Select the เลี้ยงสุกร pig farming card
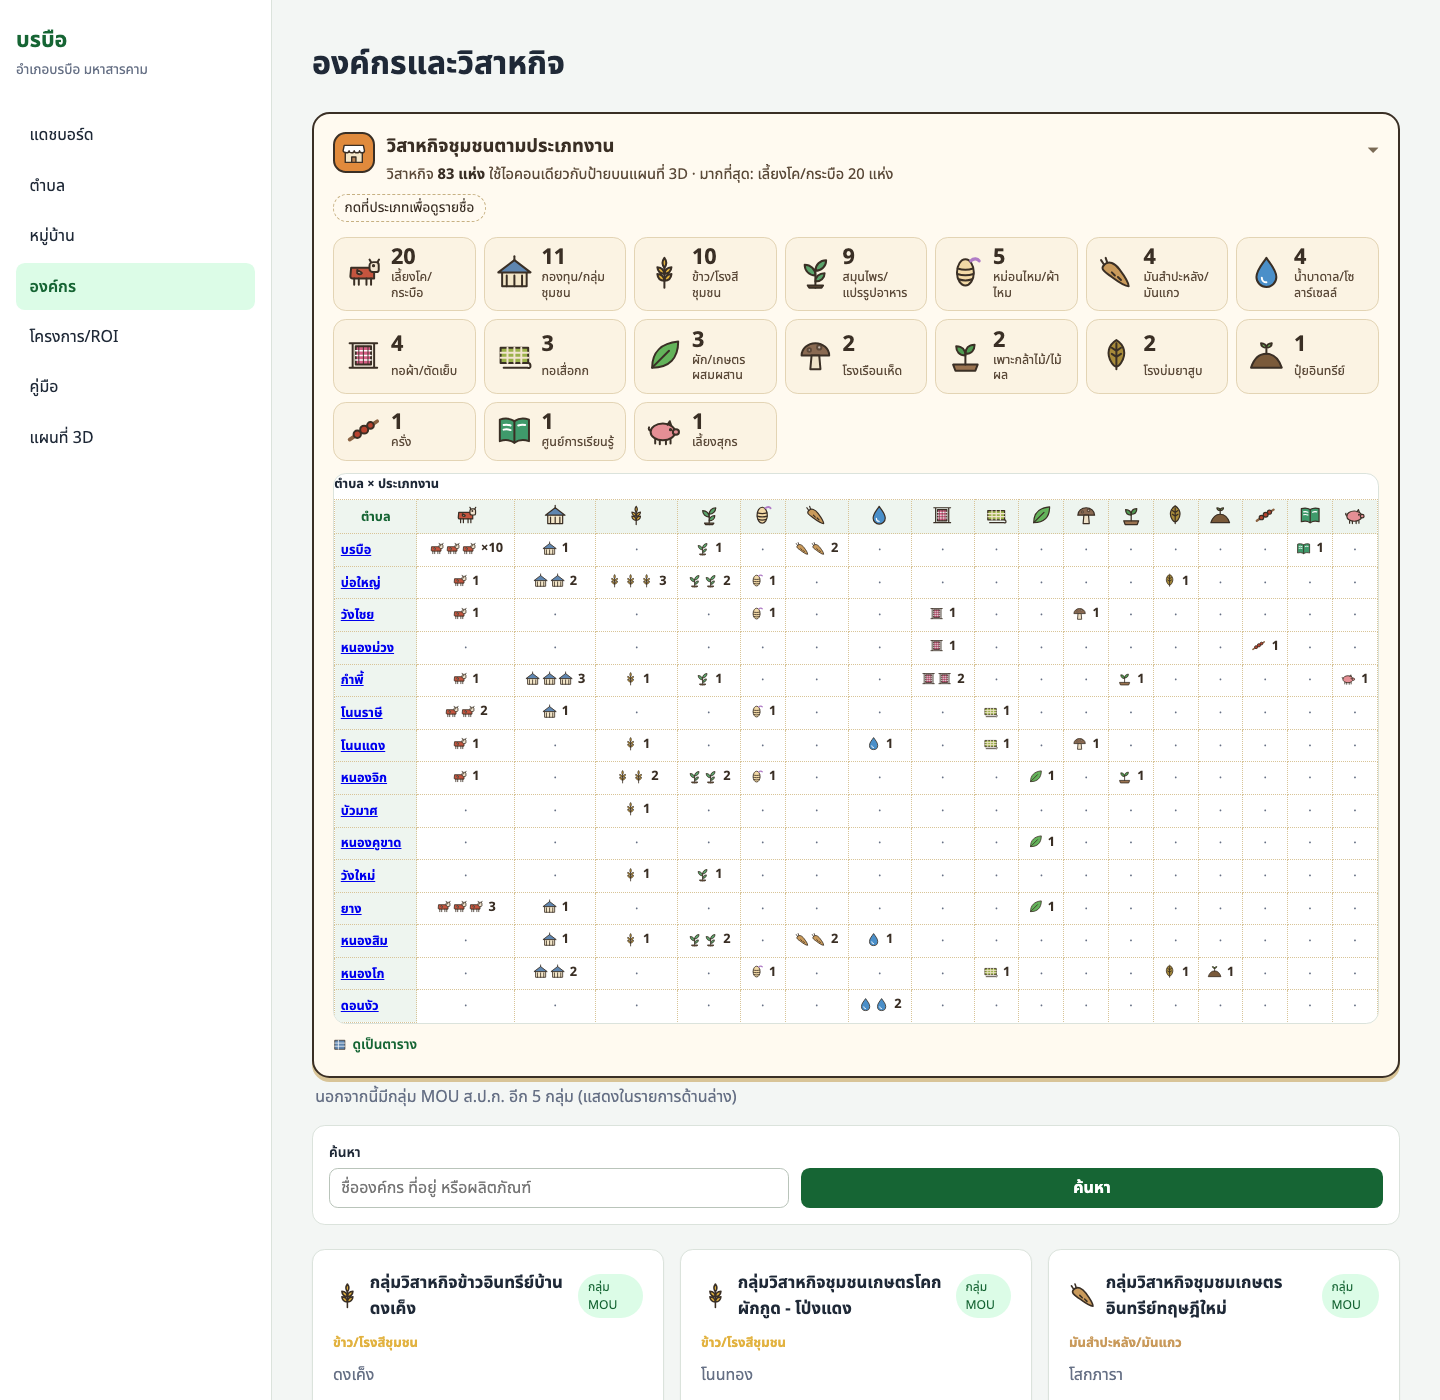 pyautogui.click(x=705, y=431)
